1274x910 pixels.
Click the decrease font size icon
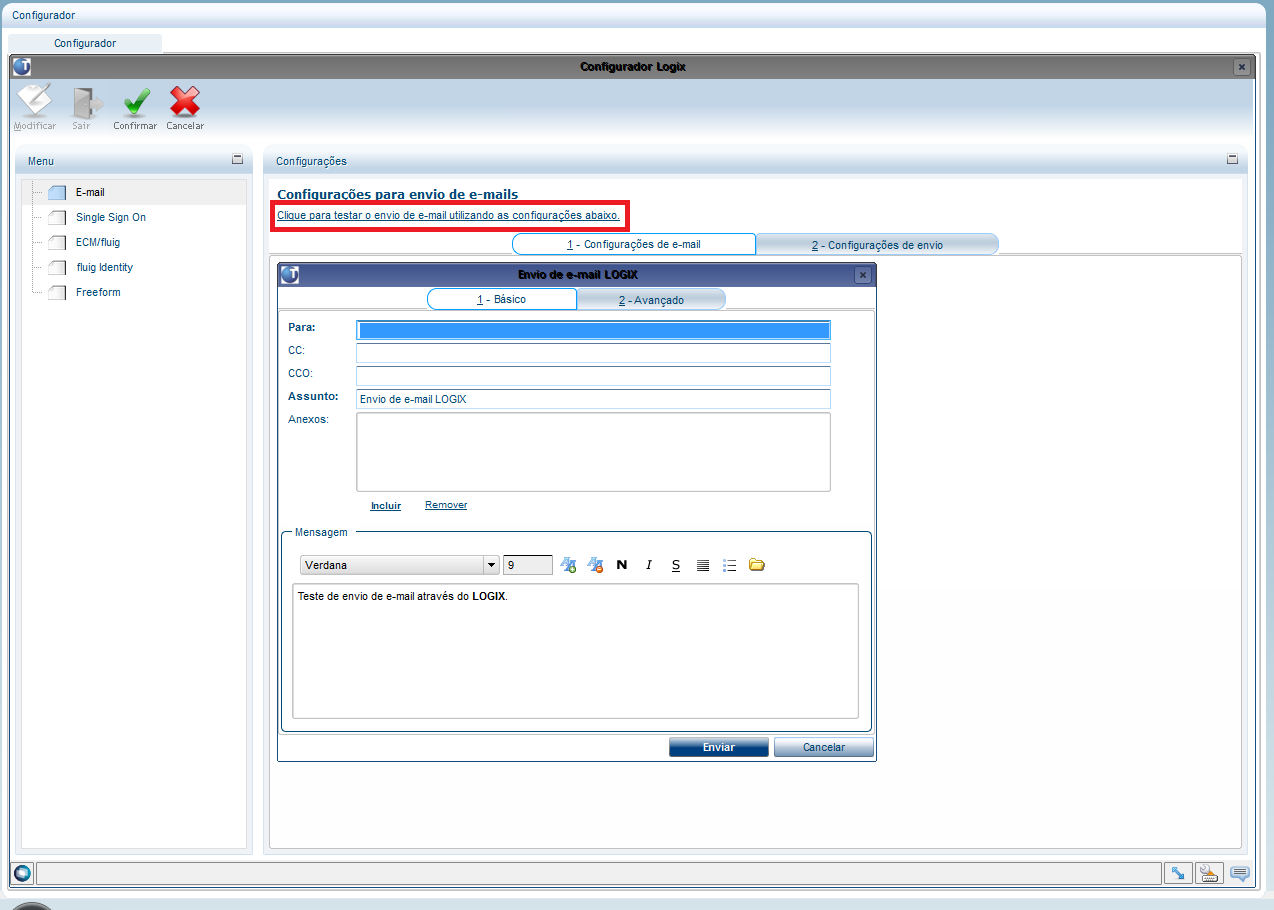pos(595,565)
